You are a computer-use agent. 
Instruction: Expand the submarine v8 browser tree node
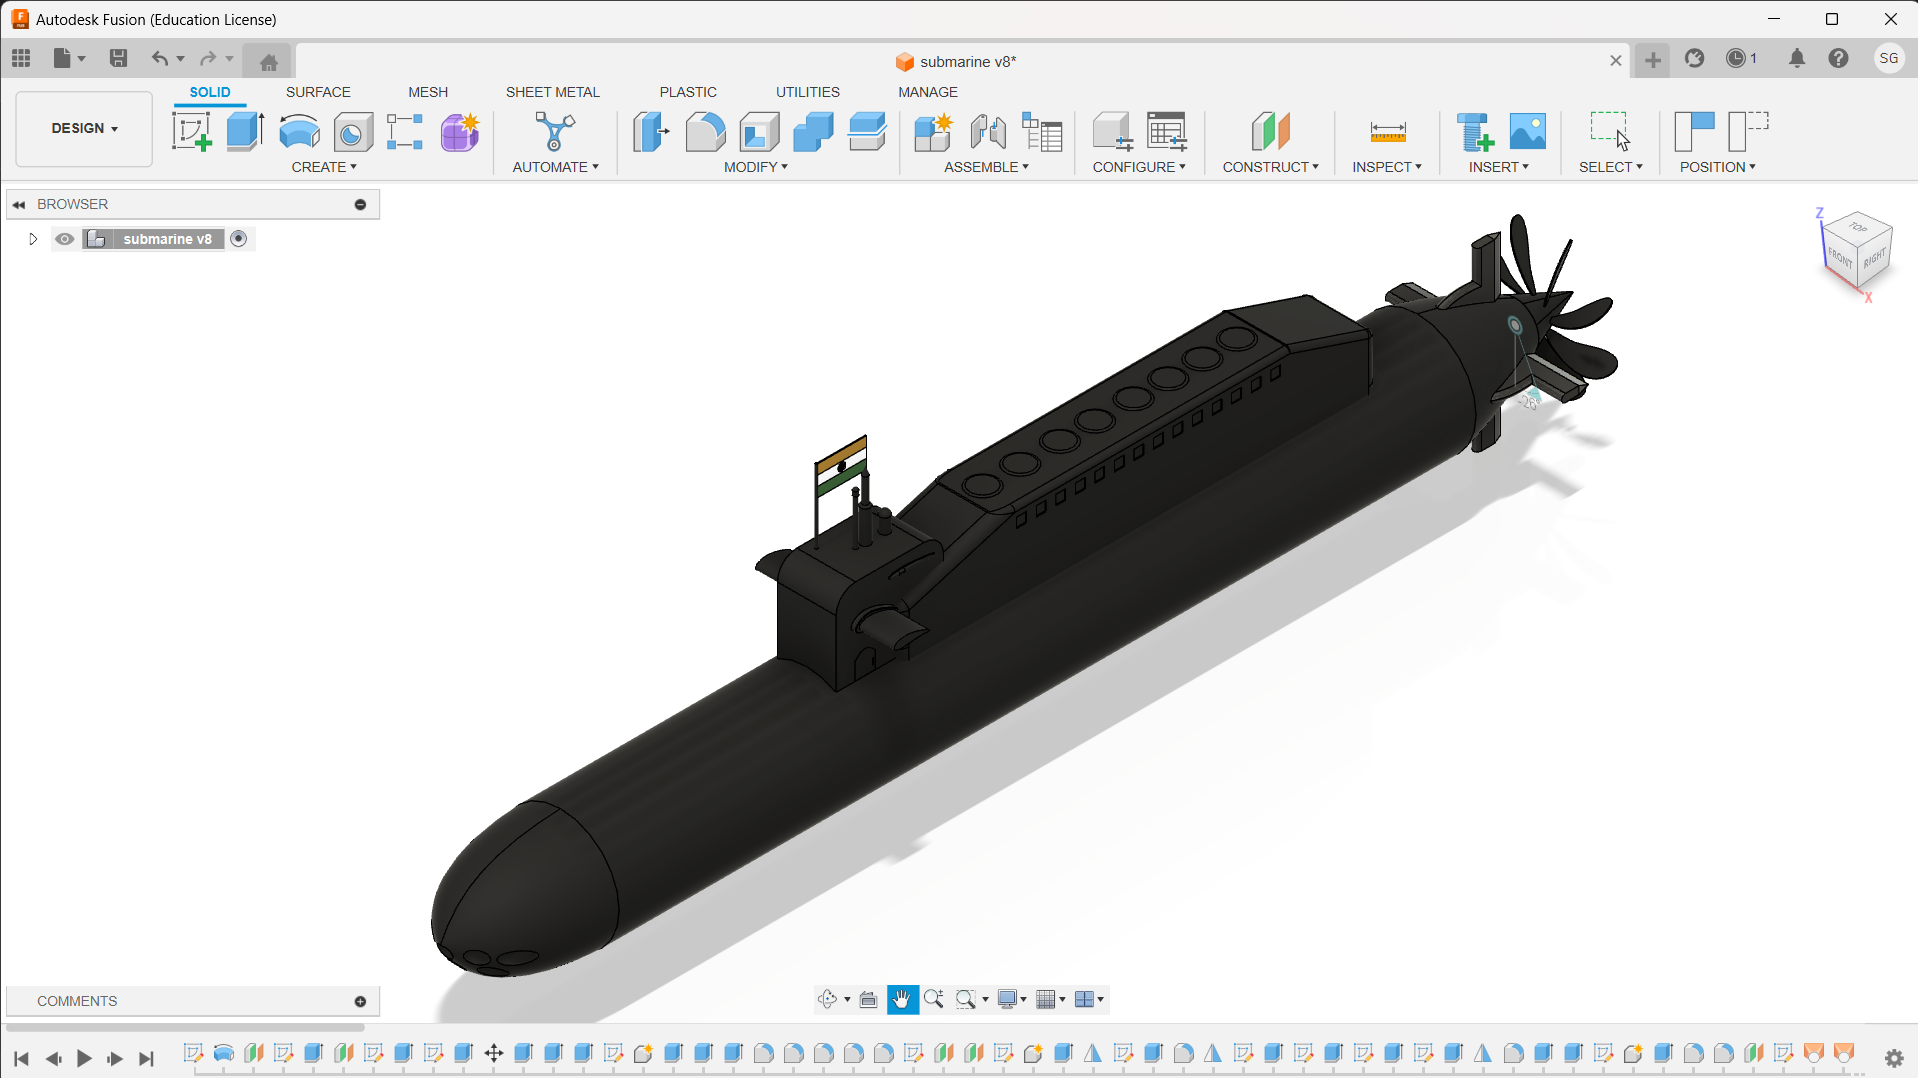pyautogui.click(x=33, y=239)
